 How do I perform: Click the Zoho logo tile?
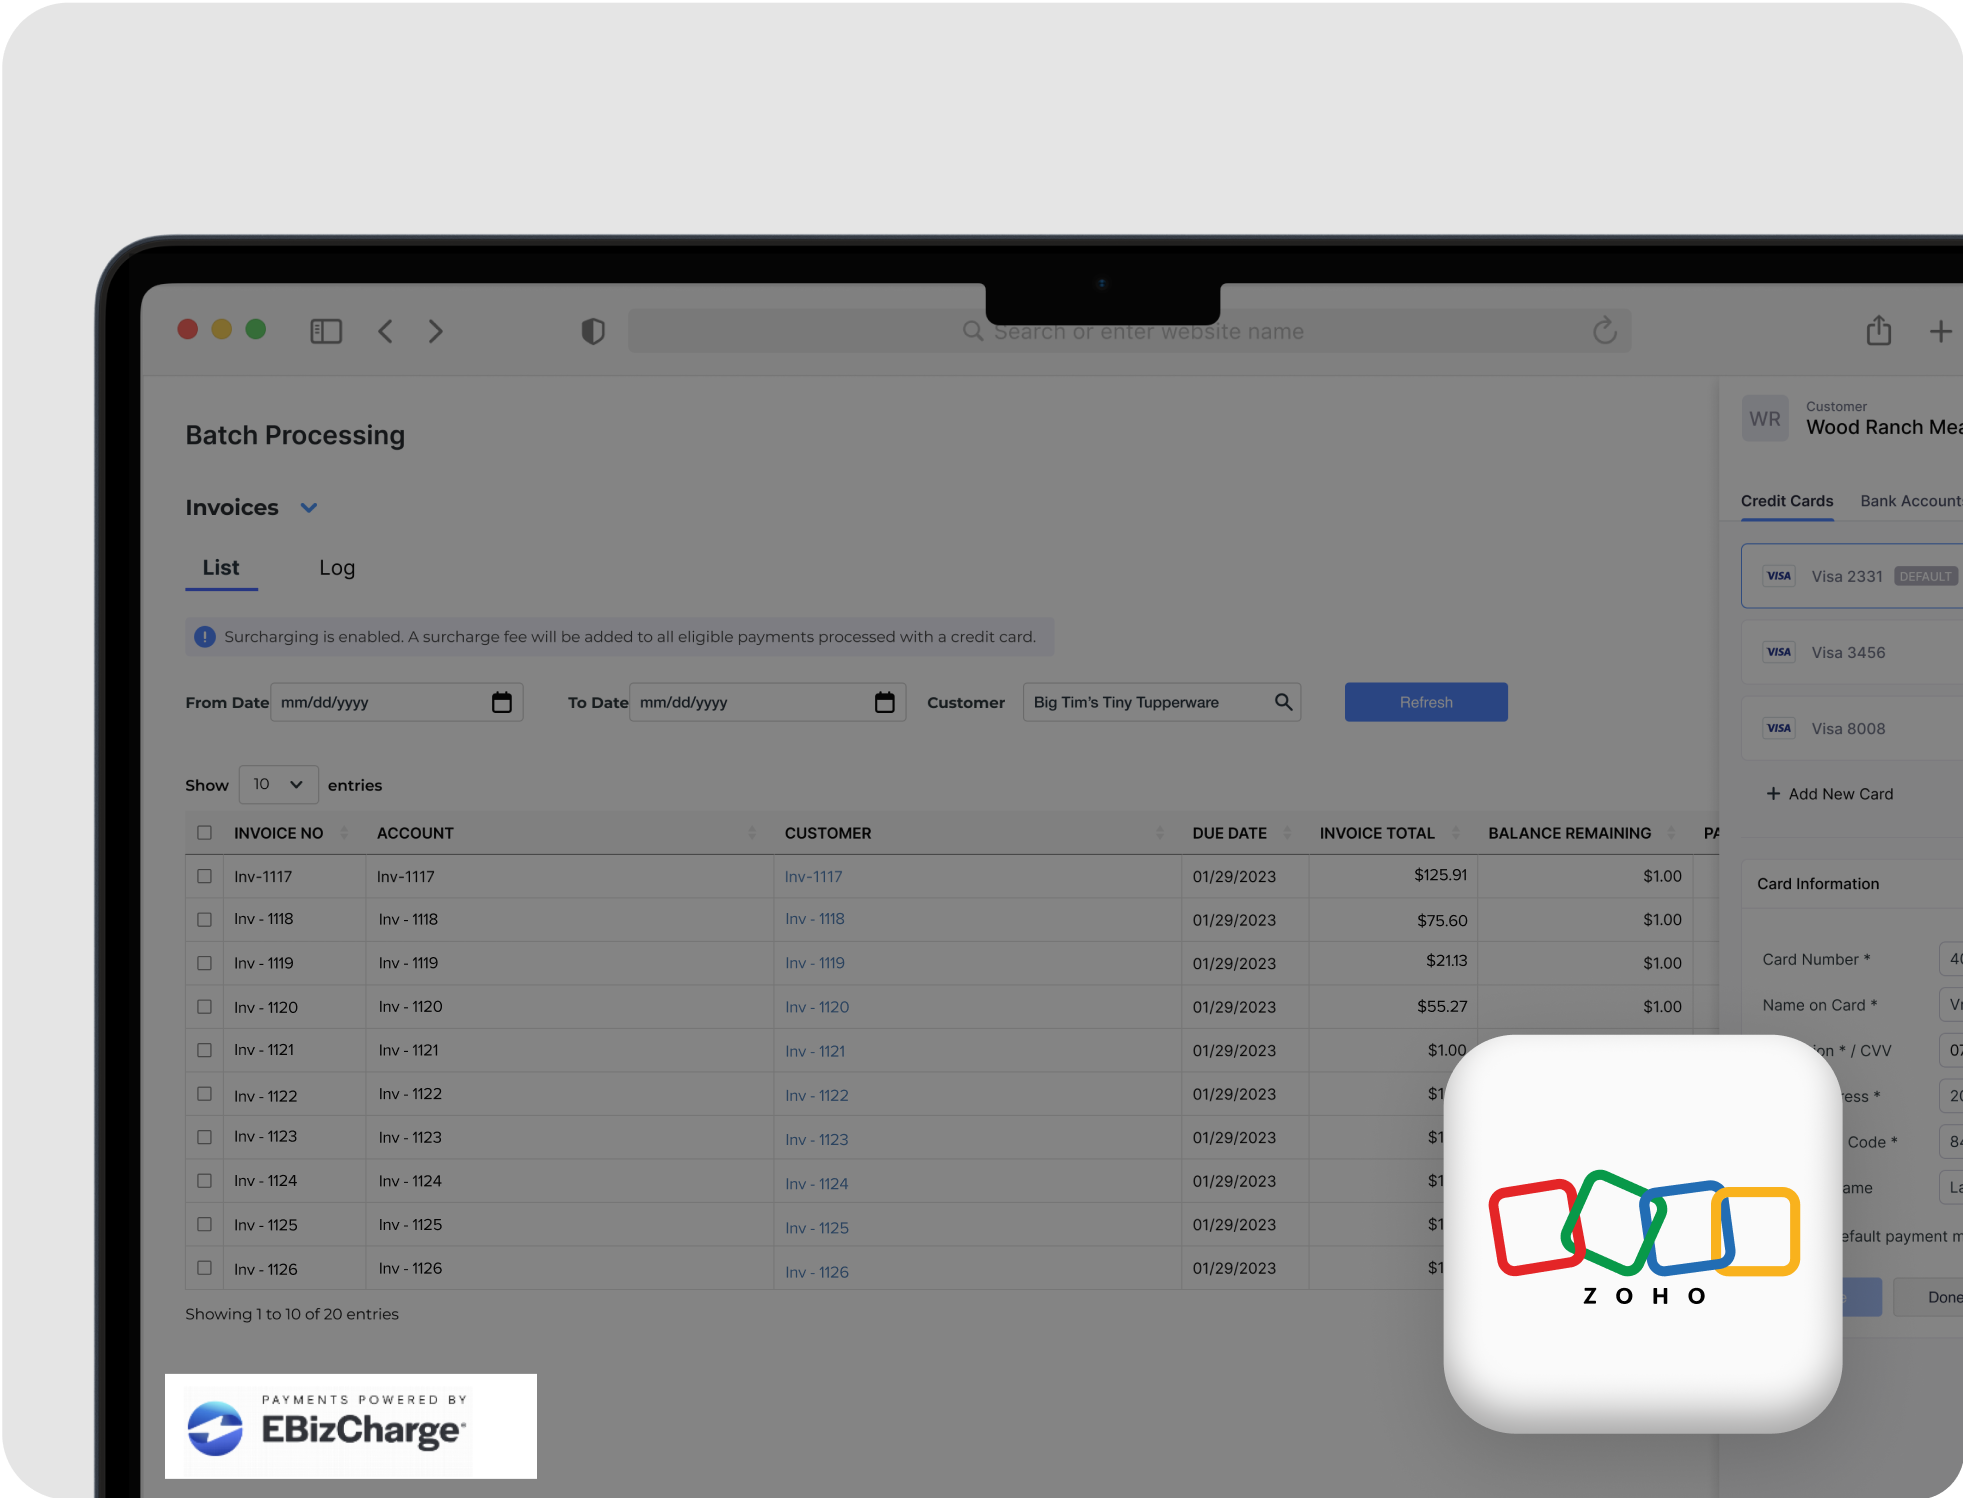tap(1643, 1233)
